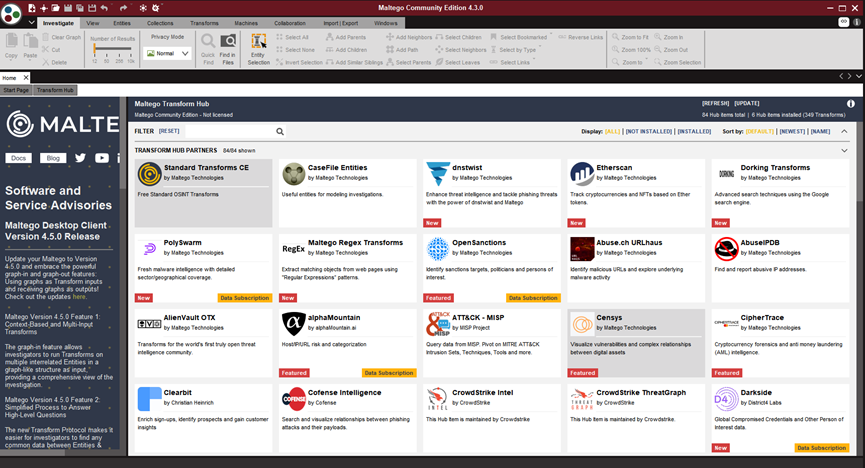Click the Clear Graph trash icon
Image resolution: width=865 pixels, height=468 pixels.
click(x=46, y=37)
